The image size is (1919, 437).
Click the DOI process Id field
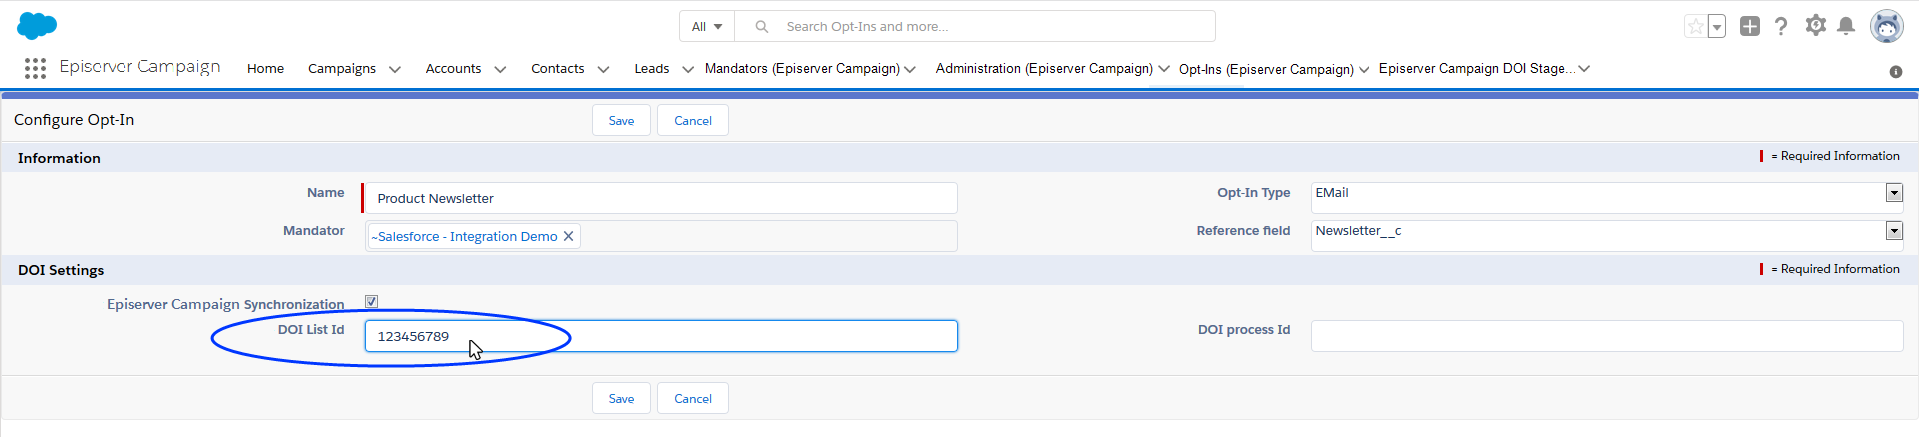[x=1607, y=336]
